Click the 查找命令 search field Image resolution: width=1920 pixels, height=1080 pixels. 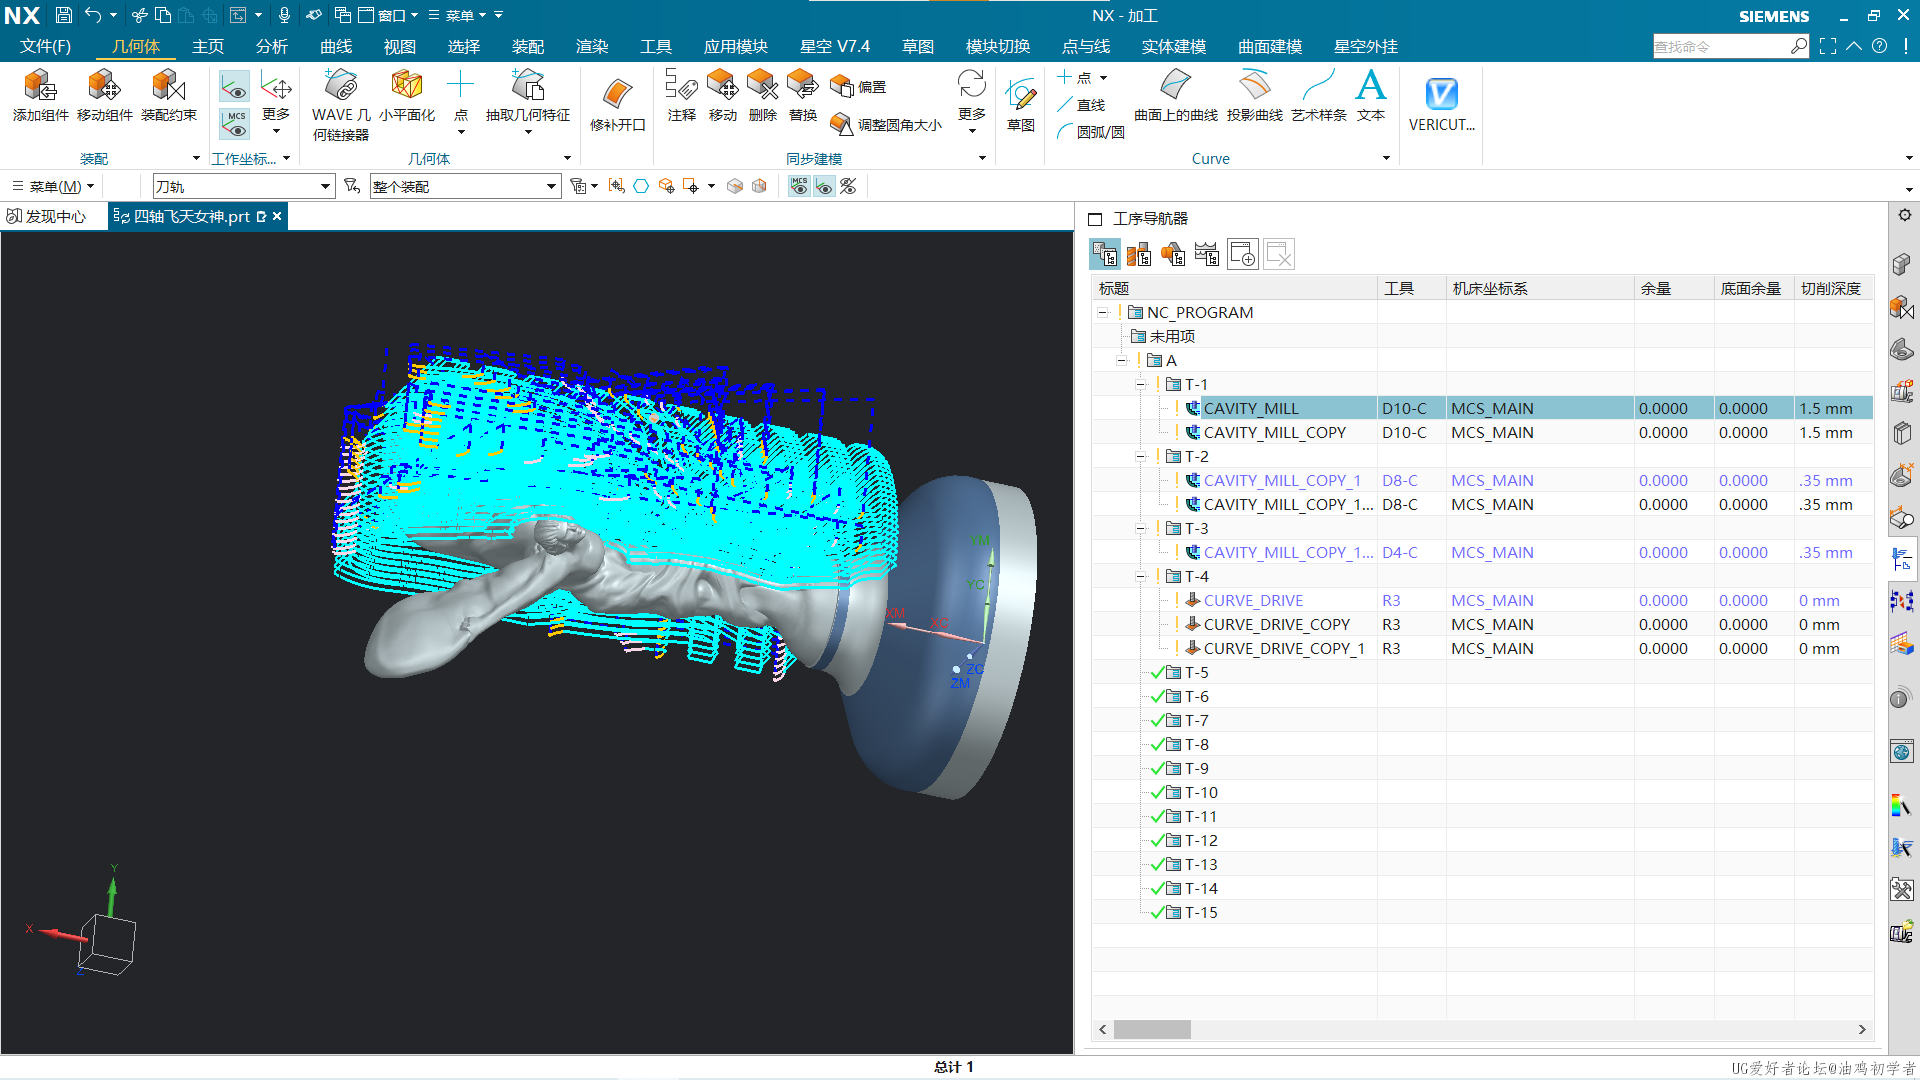(x=1721, y=46)
